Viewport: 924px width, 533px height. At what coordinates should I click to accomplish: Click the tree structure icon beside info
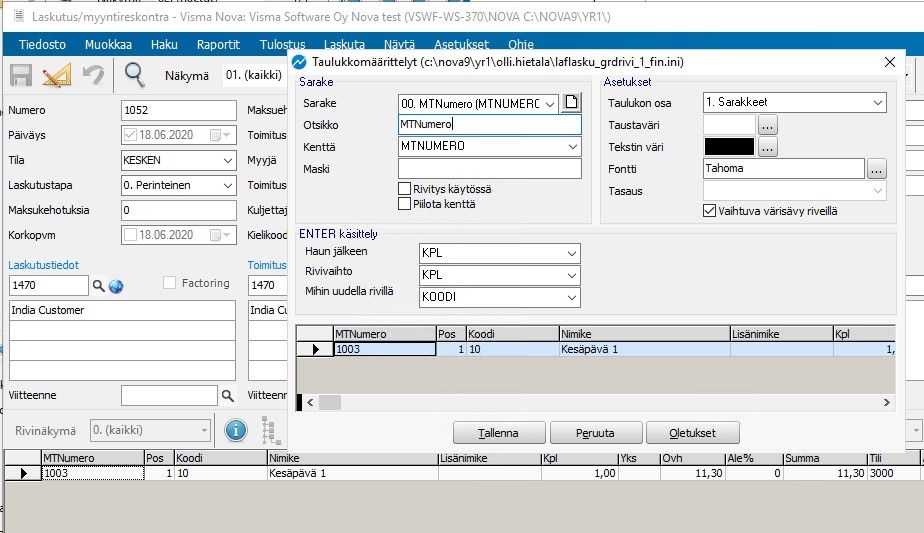tap(270, 430)
